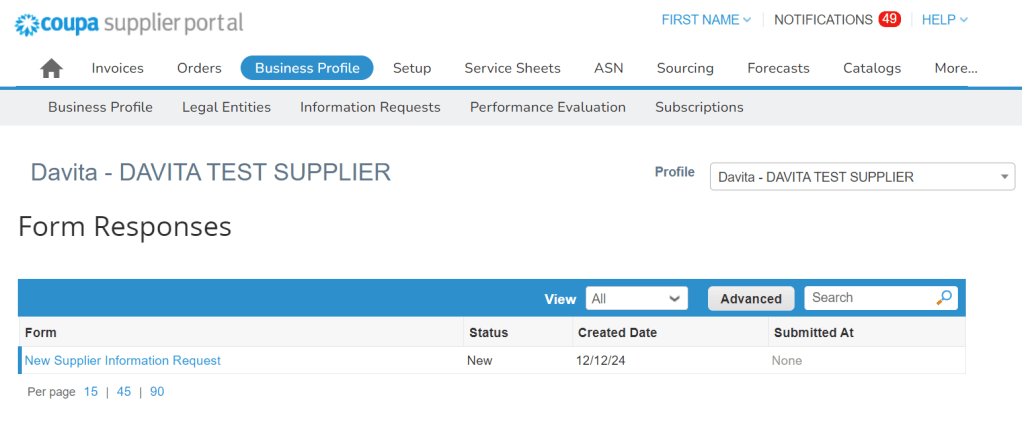The image size is (1022, 423).
Task: Sort by the Status column header
Action: [488, 332]
